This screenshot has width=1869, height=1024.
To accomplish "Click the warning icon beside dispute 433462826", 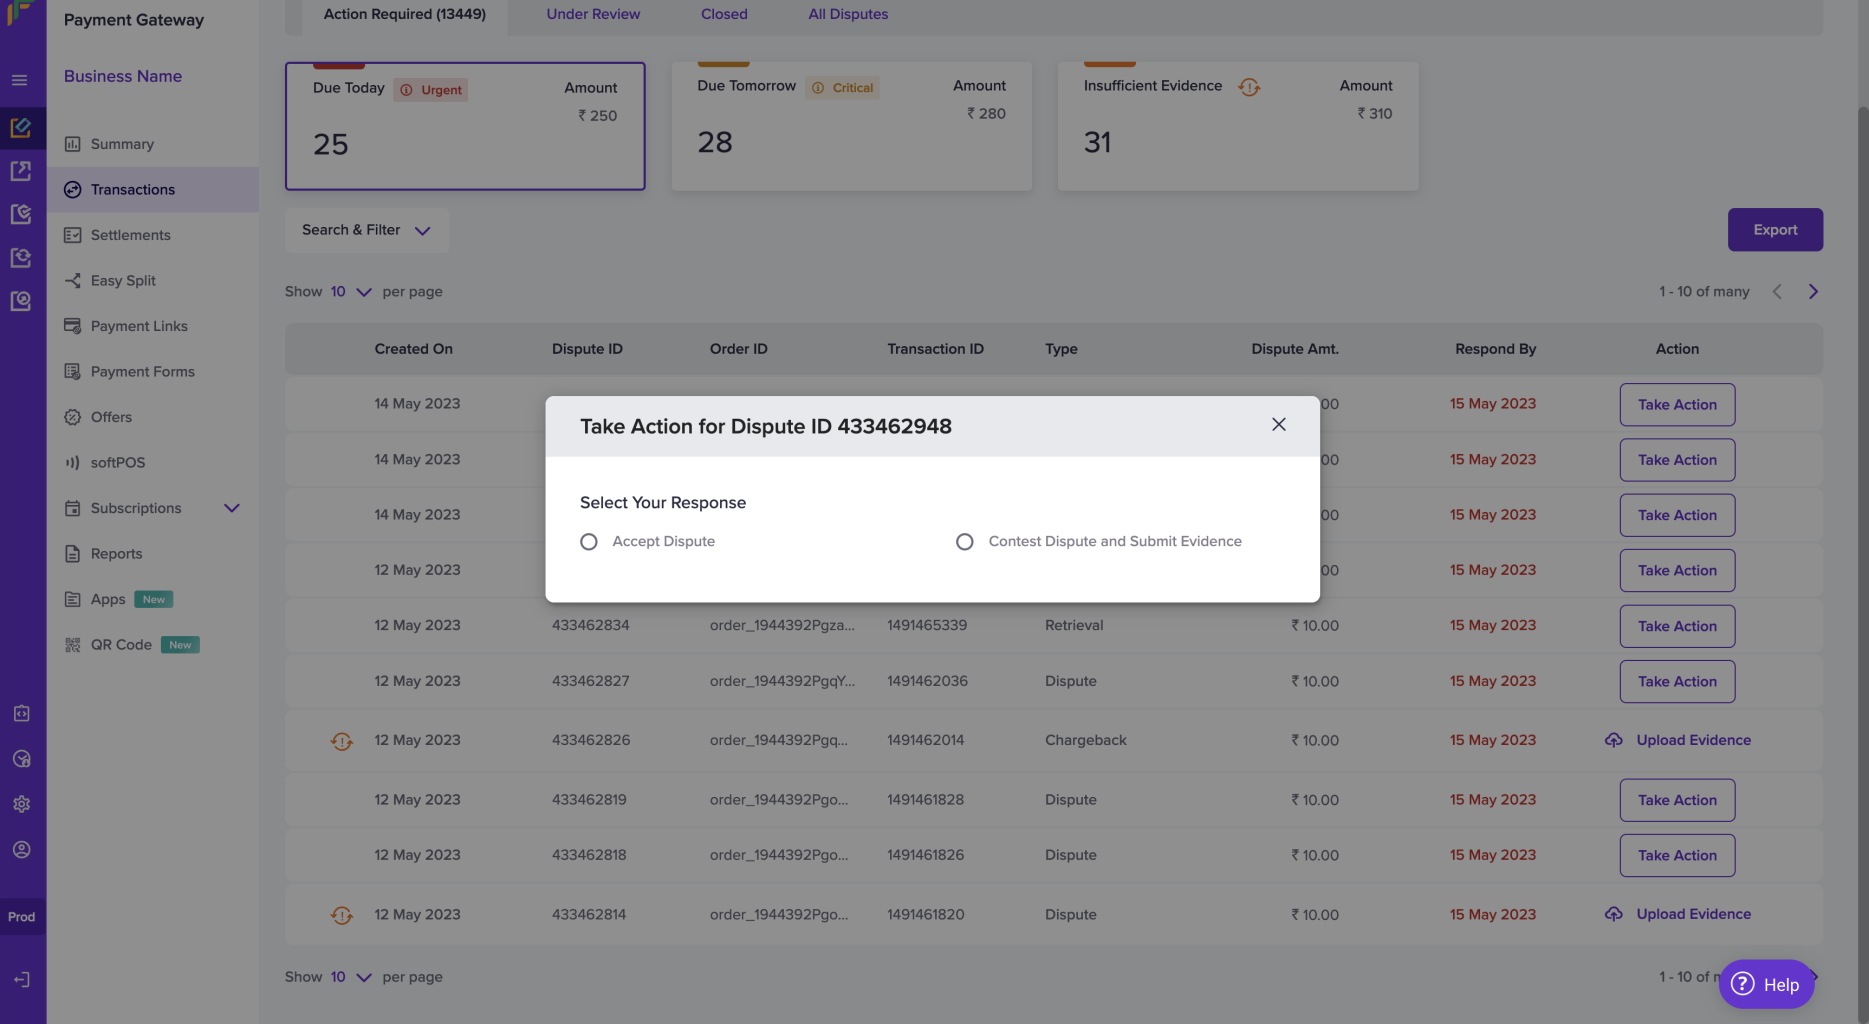I will coord(341,741).
